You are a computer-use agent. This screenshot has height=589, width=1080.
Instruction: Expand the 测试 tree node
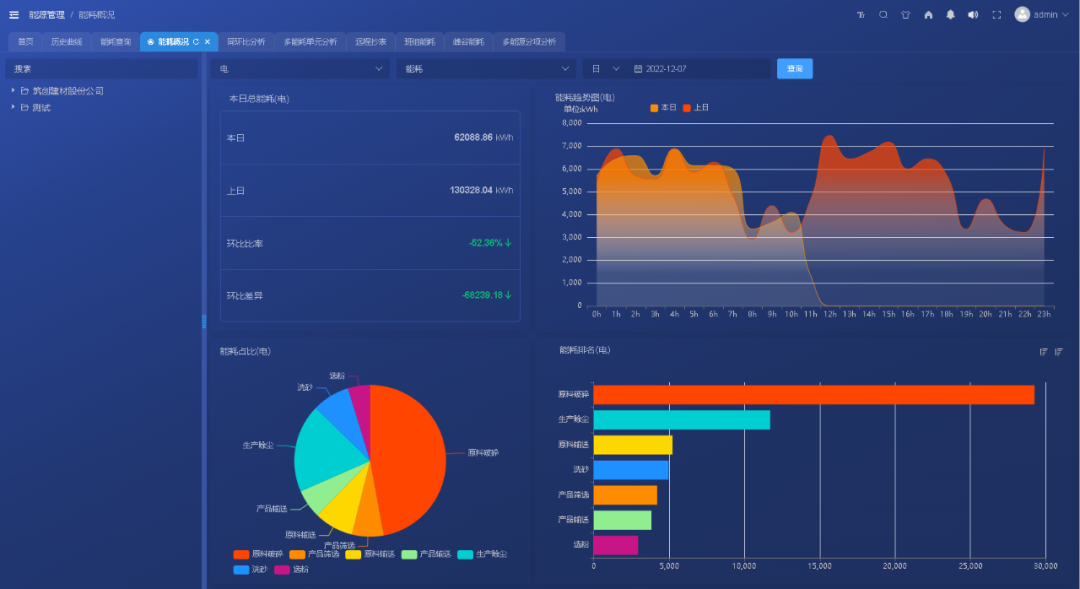[x=13, y=107]
